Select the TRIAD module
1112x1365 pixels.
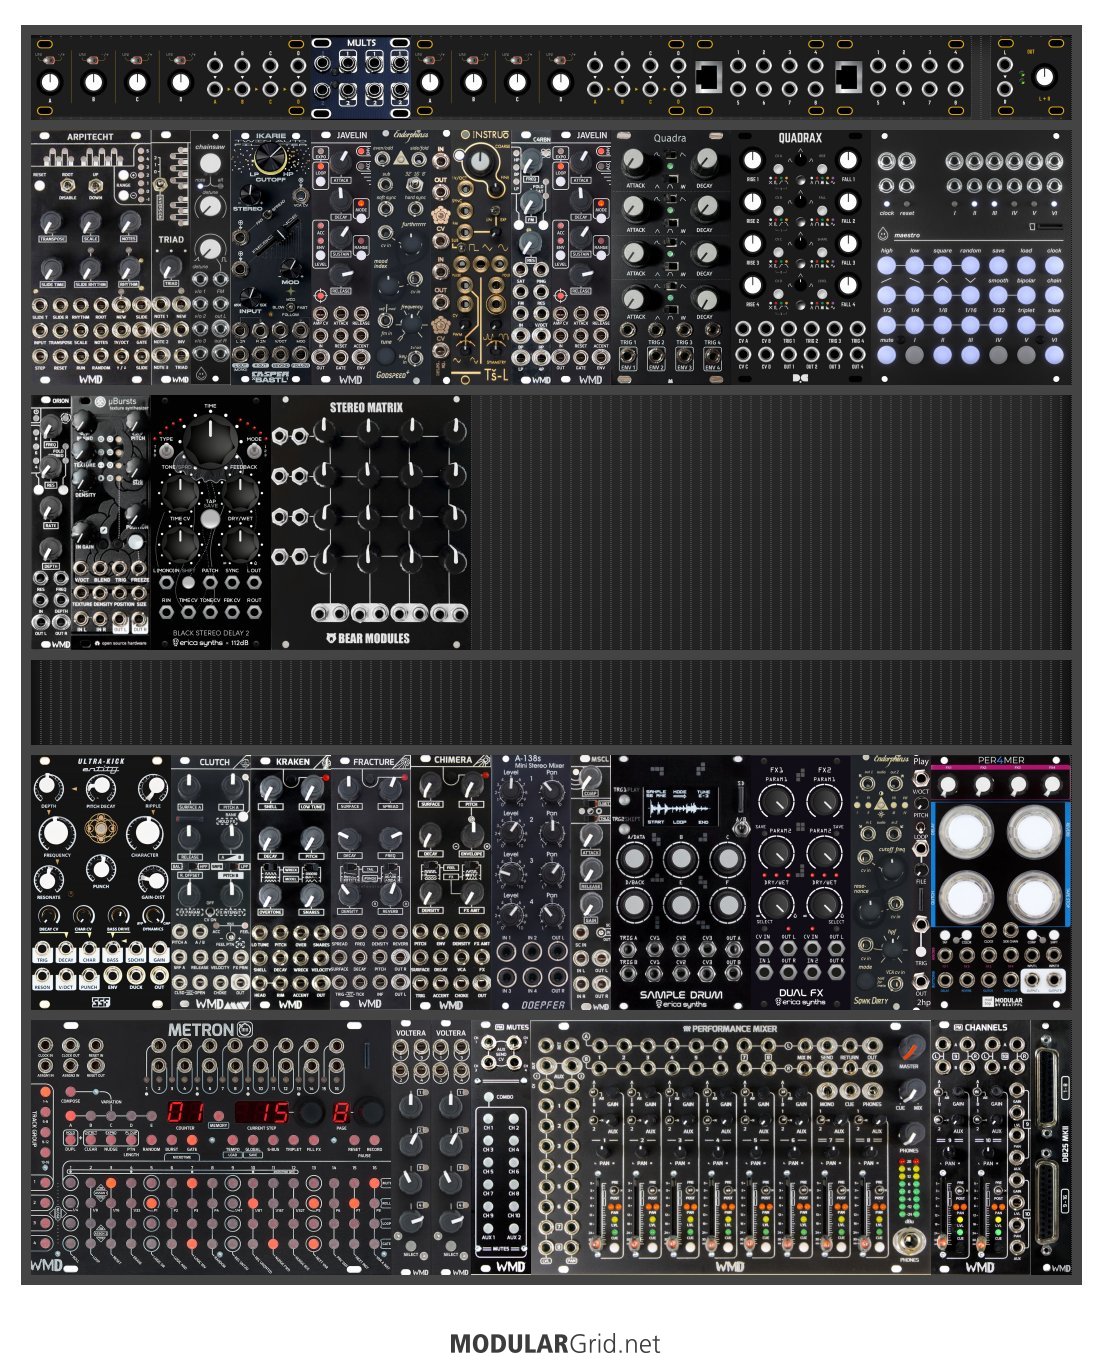click(170, 257)
